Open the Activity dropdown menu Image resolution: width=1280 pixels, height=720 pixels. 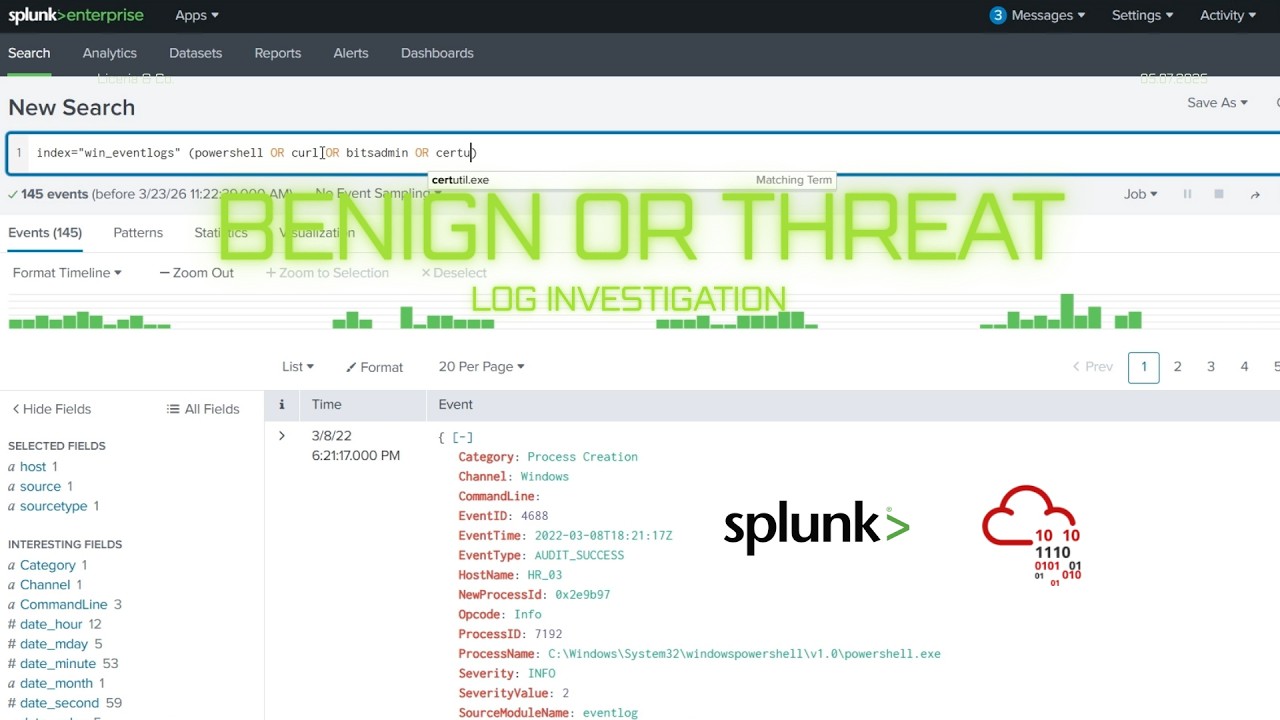1228,15
